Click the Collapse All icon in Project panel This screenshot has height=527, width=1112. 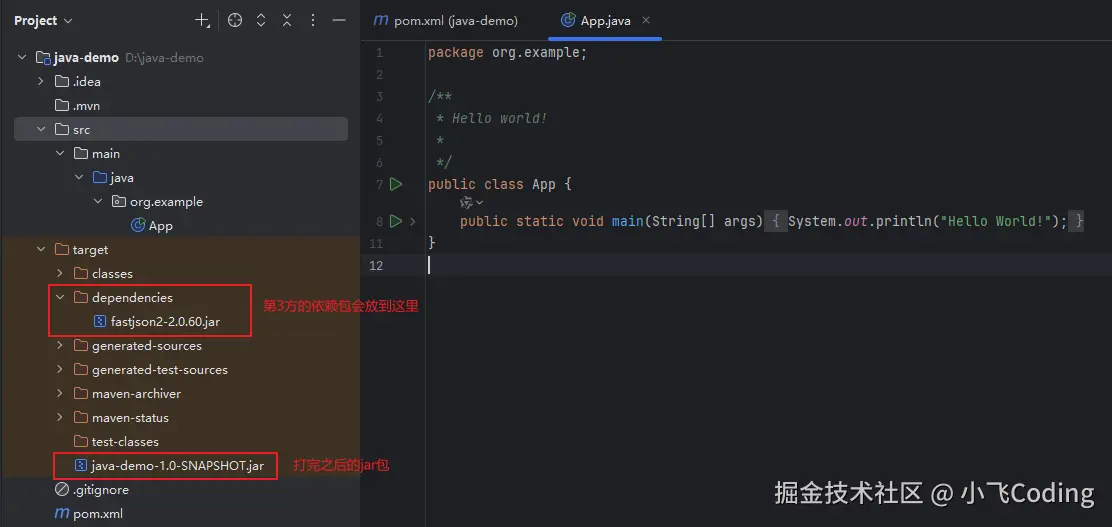[287, 20]
